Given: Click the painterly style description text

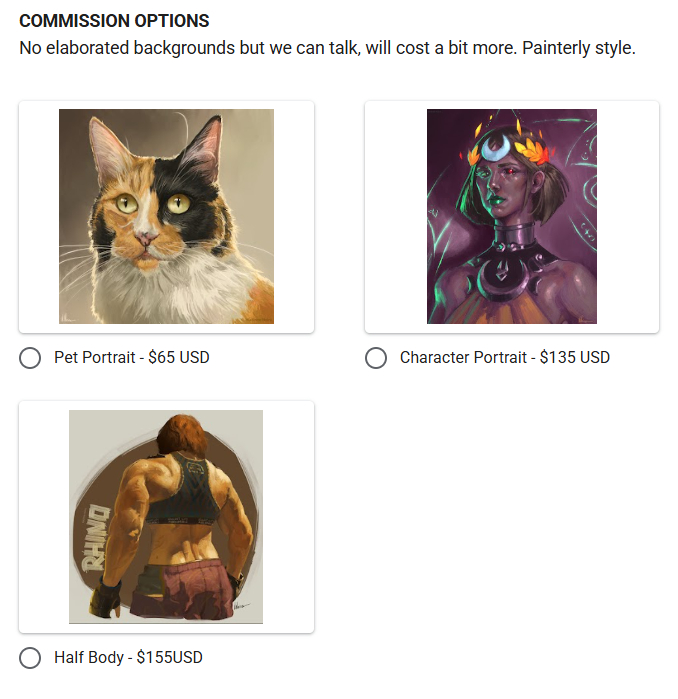Looking at the screenshot, I should 327,48.
